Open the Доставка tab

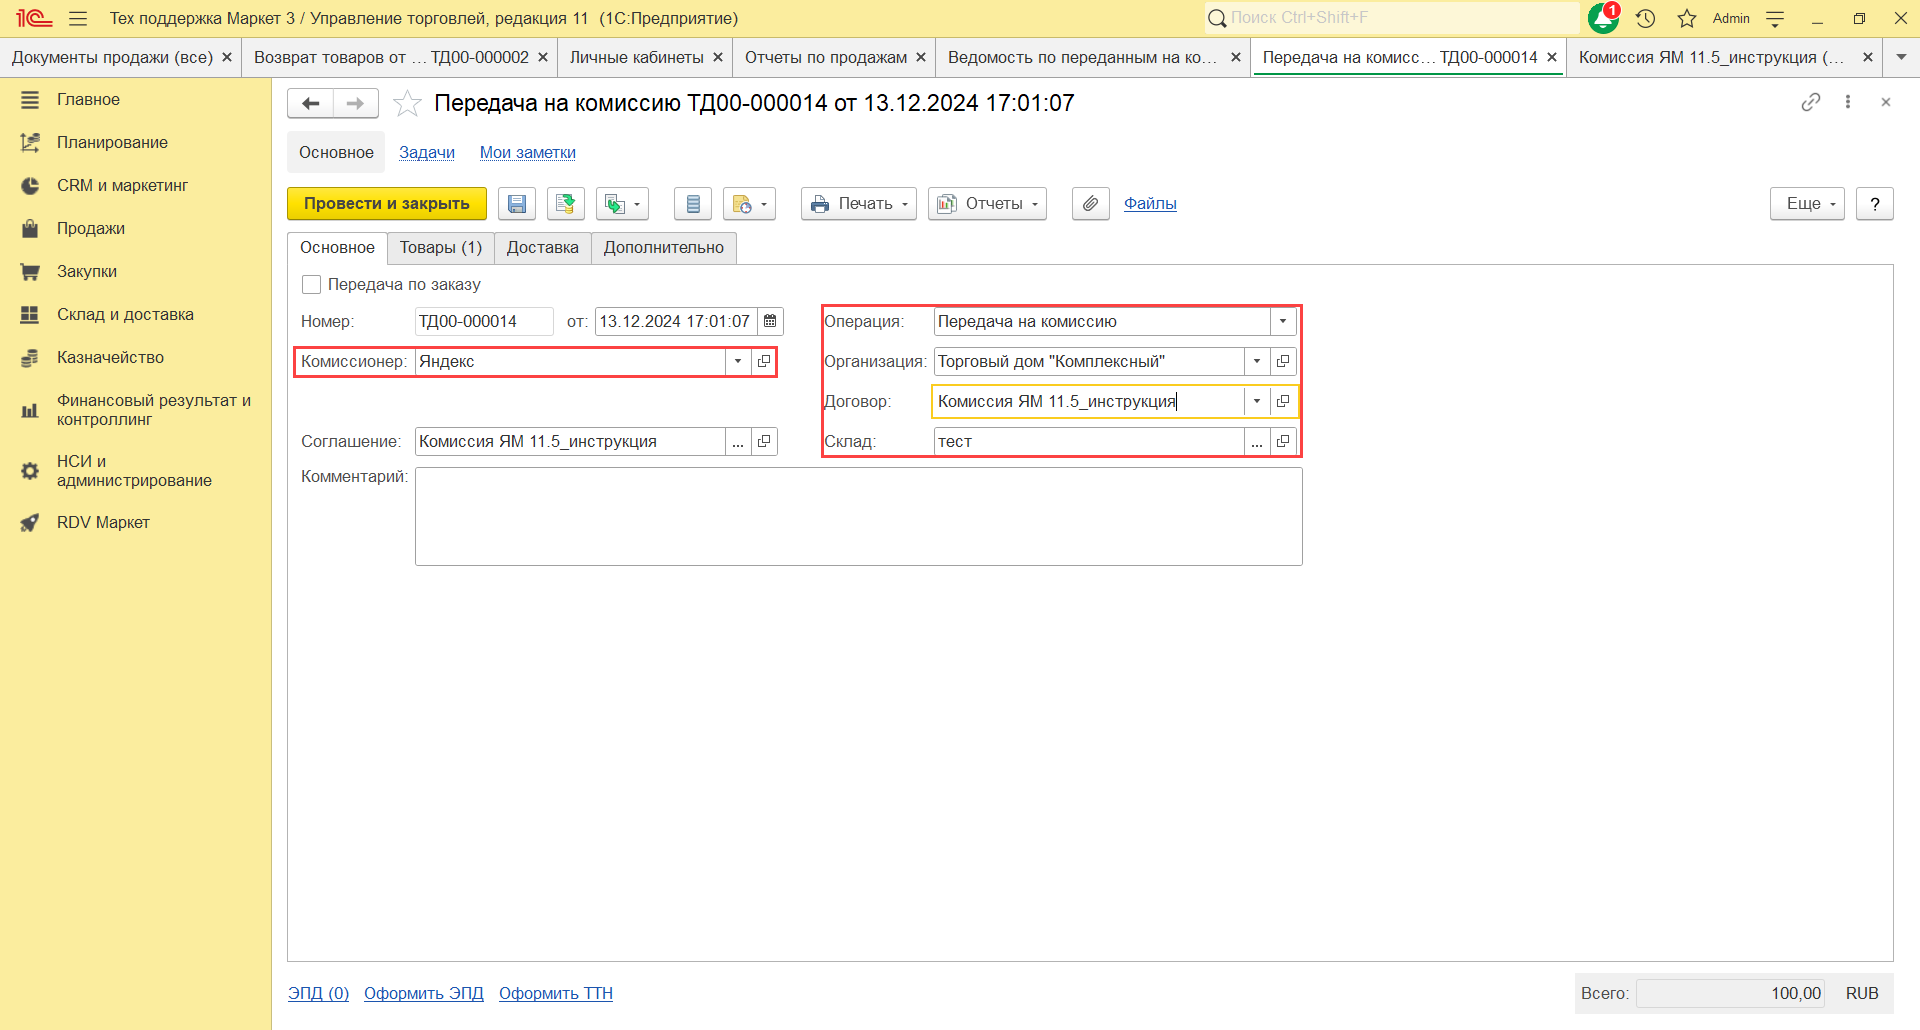[542, 248]
